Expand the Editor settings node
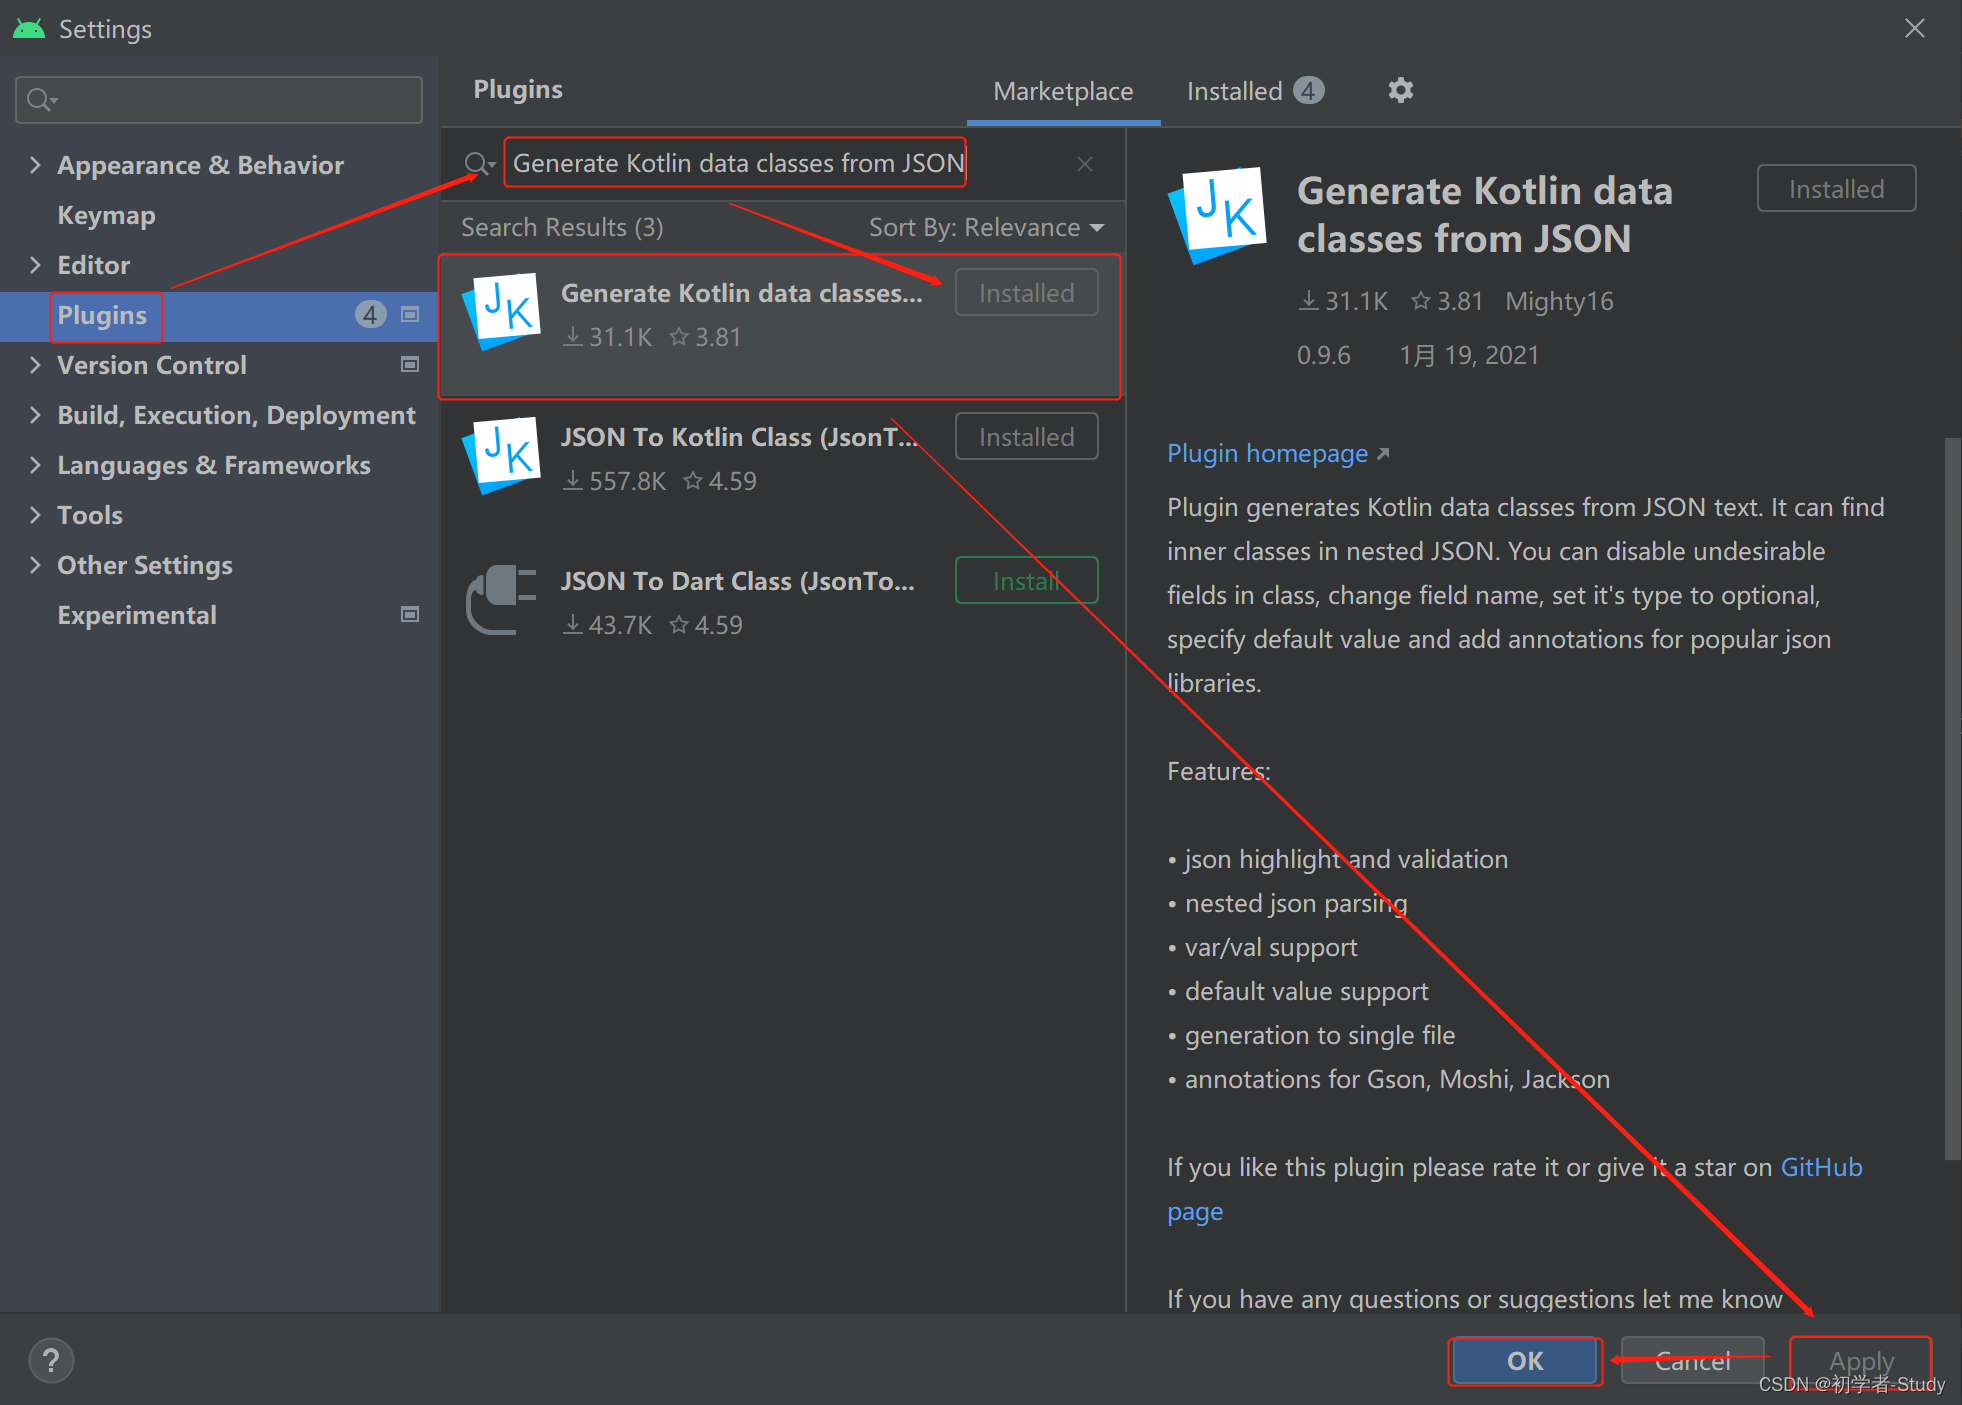Screen dimensions: 1962x1405 click(36, 265)
